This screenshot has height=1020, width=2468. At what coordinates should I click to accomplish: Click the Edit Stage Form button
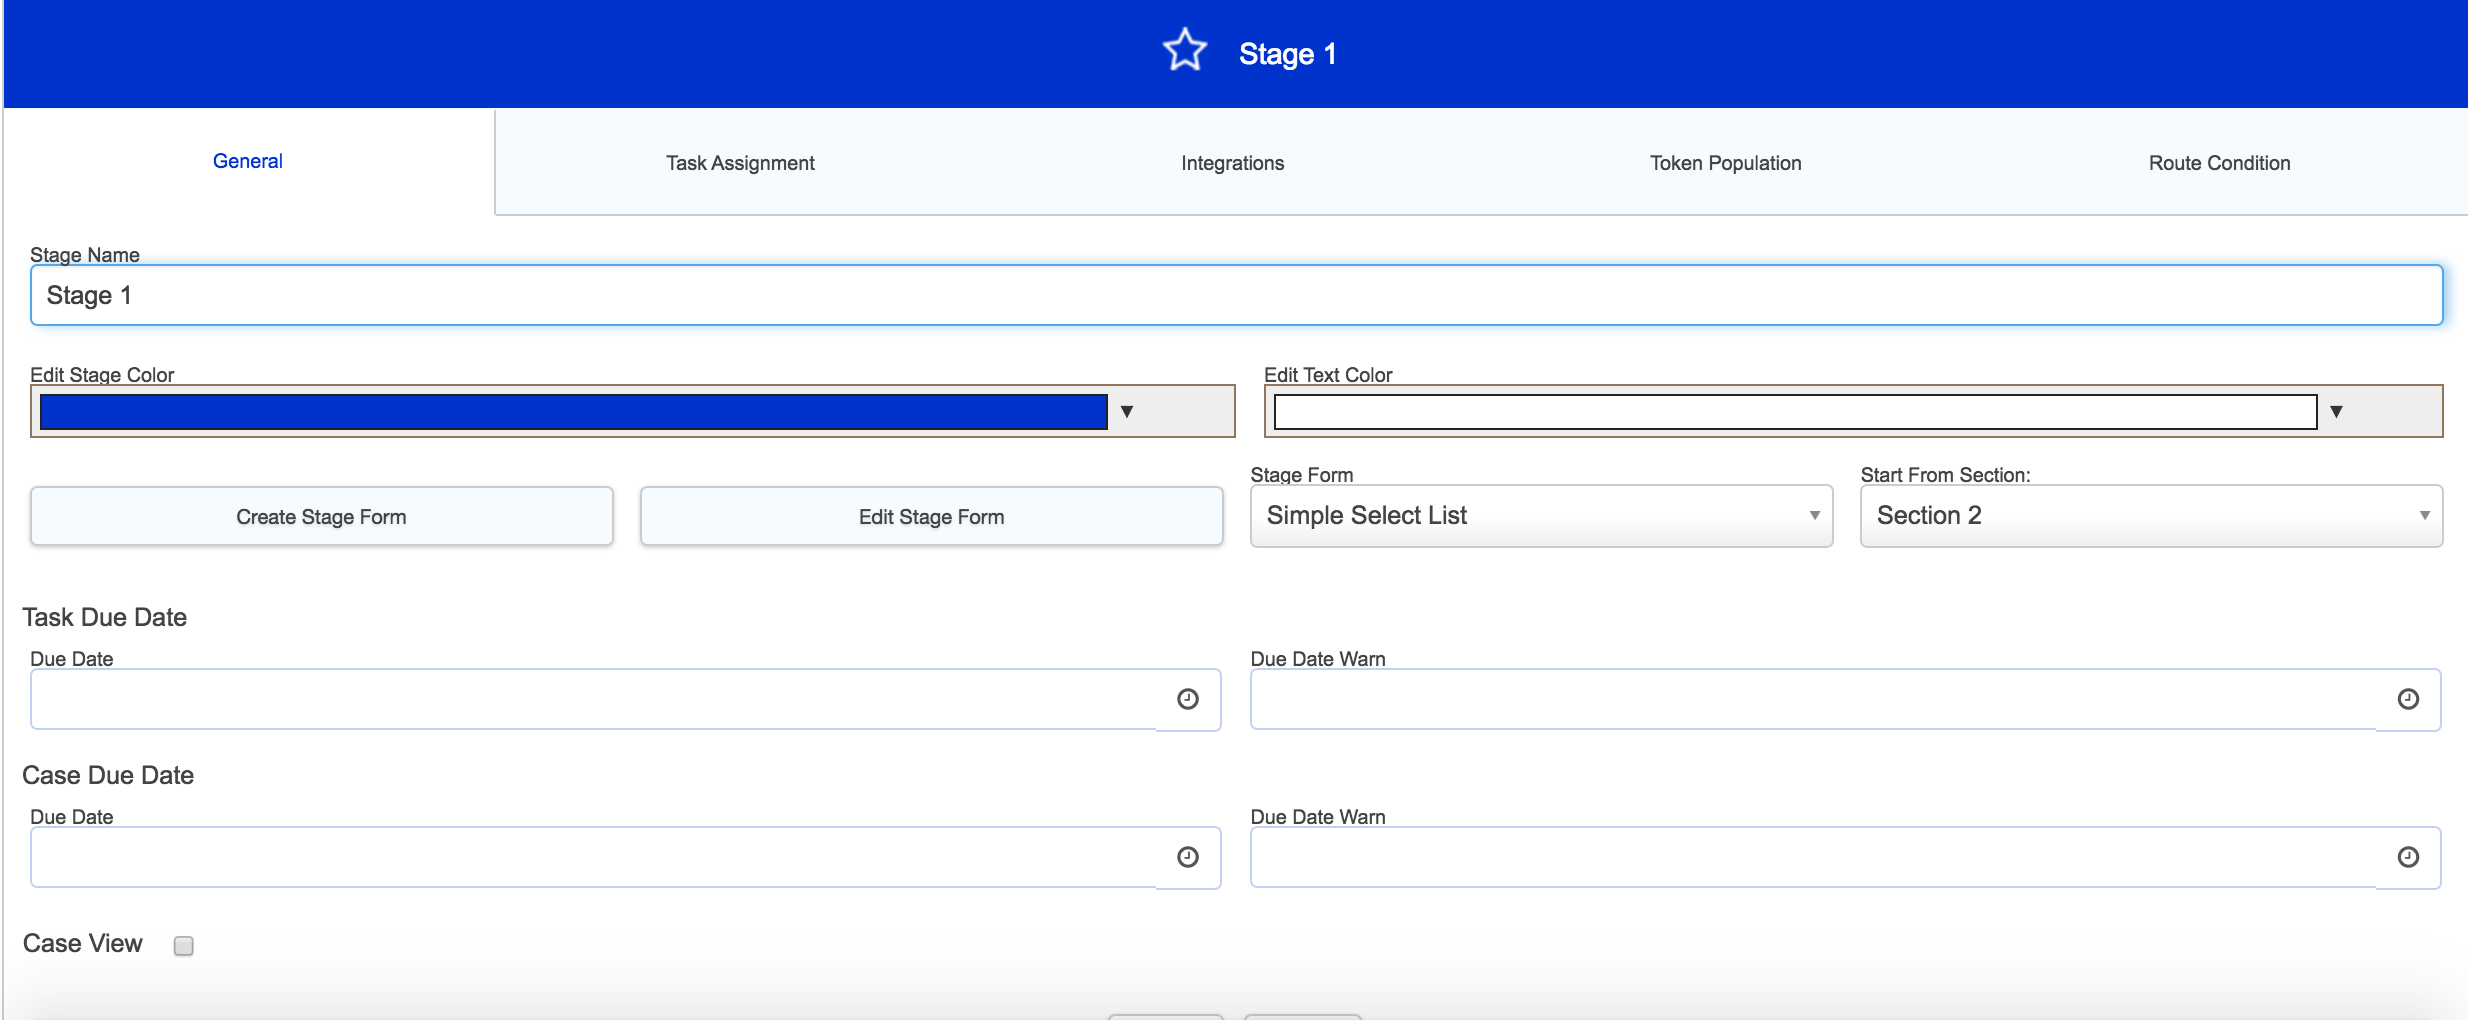click(931, 517)
